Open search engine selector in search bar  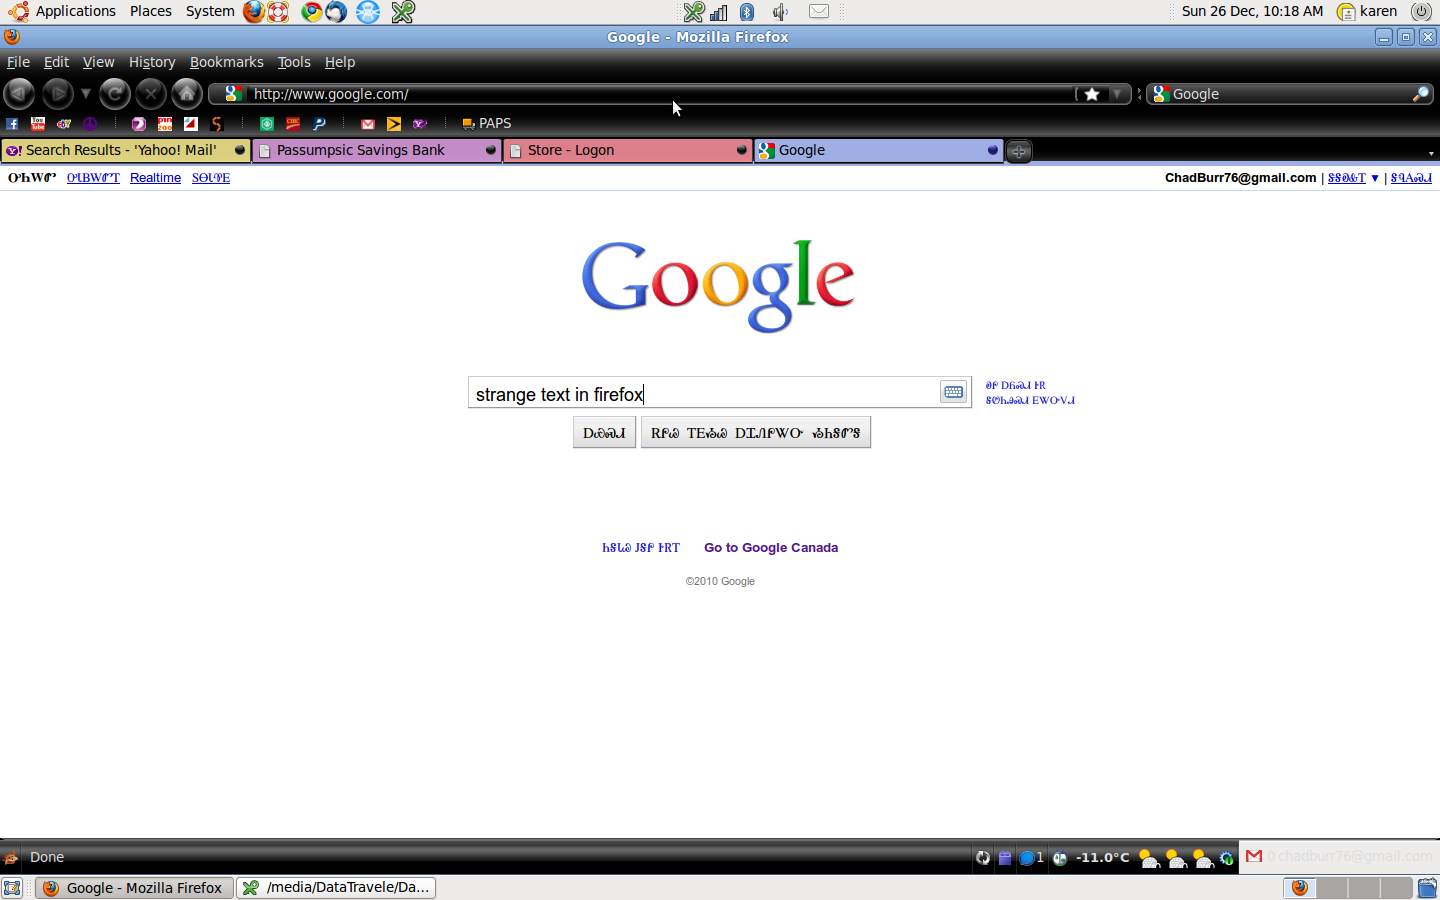pyautogui.click(x=1161, y=94)
